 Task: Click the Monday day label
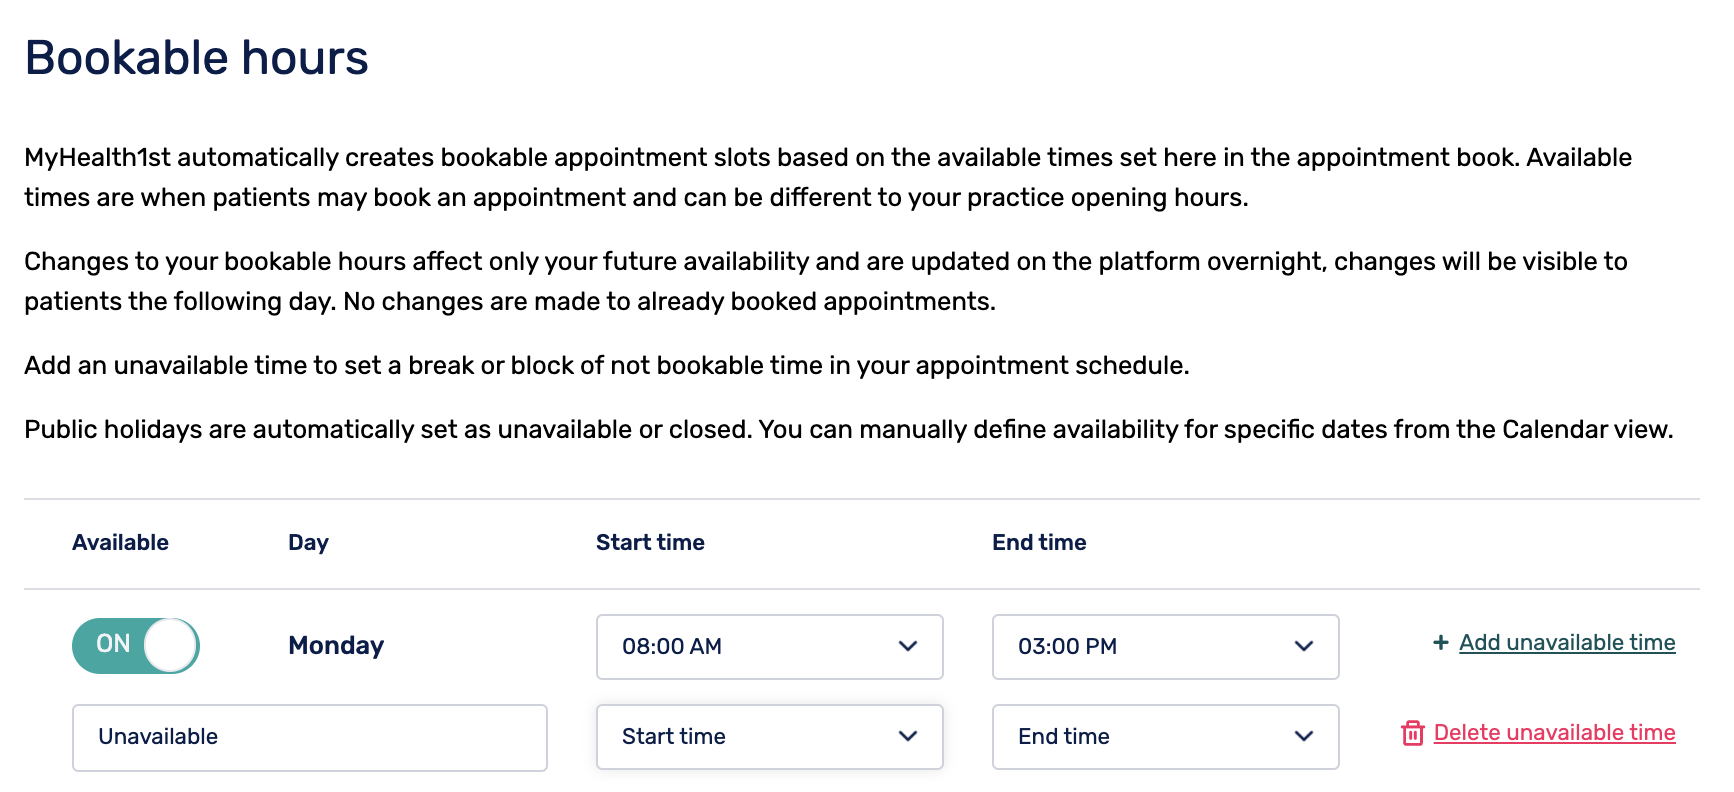336,645
